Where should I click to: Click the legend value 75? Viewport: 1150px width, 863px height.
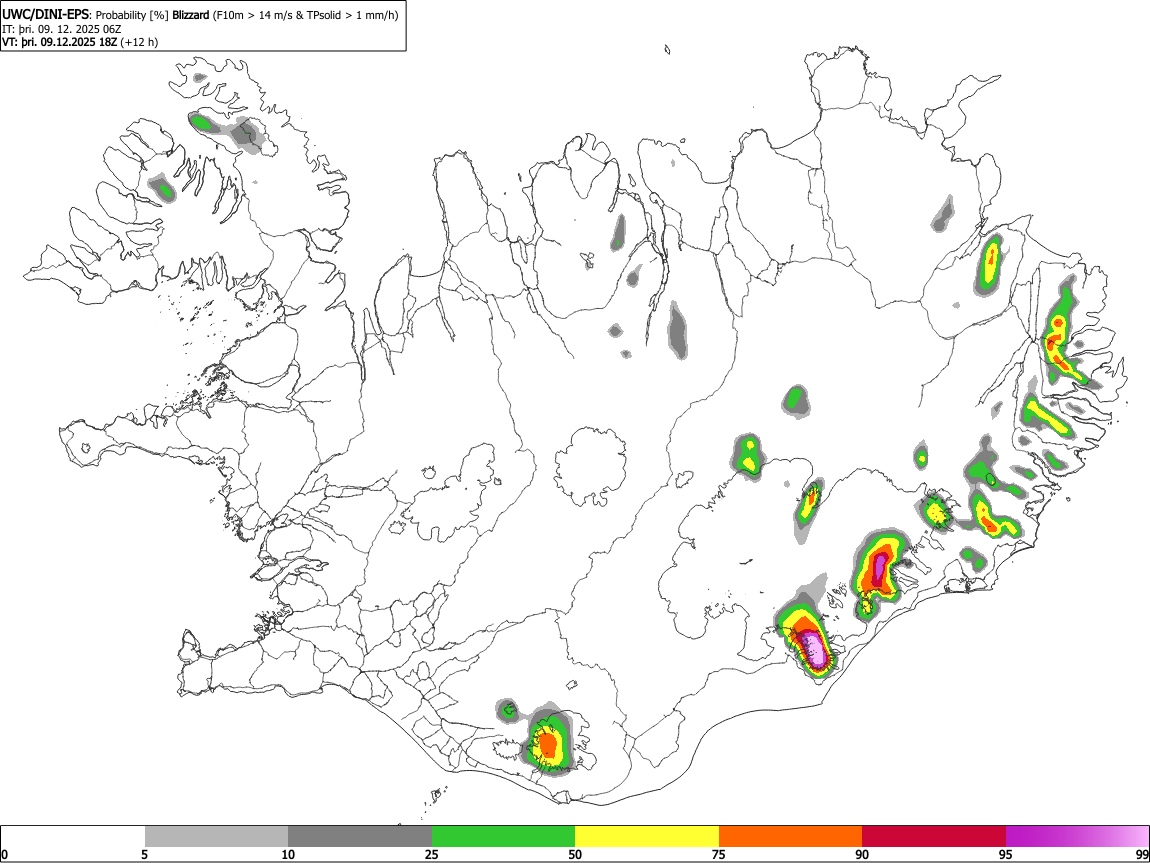click(719, 854)
